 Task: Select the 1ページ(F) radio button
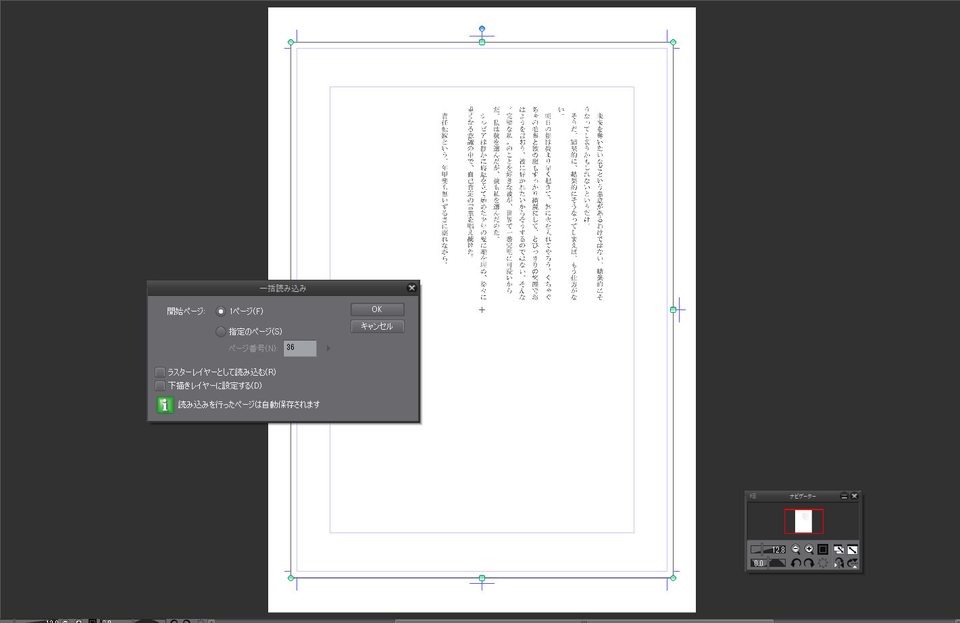[x=220, y=311]
